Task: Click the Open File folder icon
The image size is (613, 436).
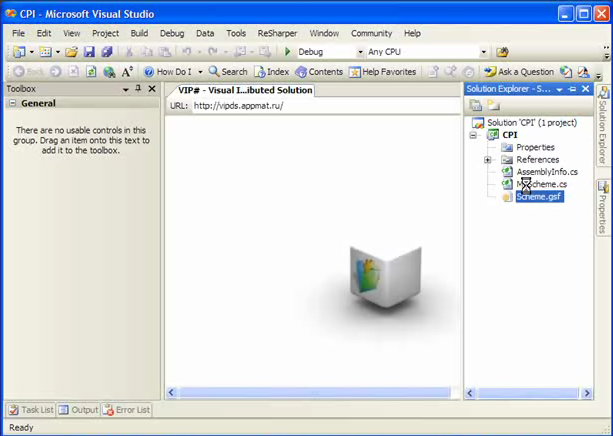Action: tap(72, 52)
